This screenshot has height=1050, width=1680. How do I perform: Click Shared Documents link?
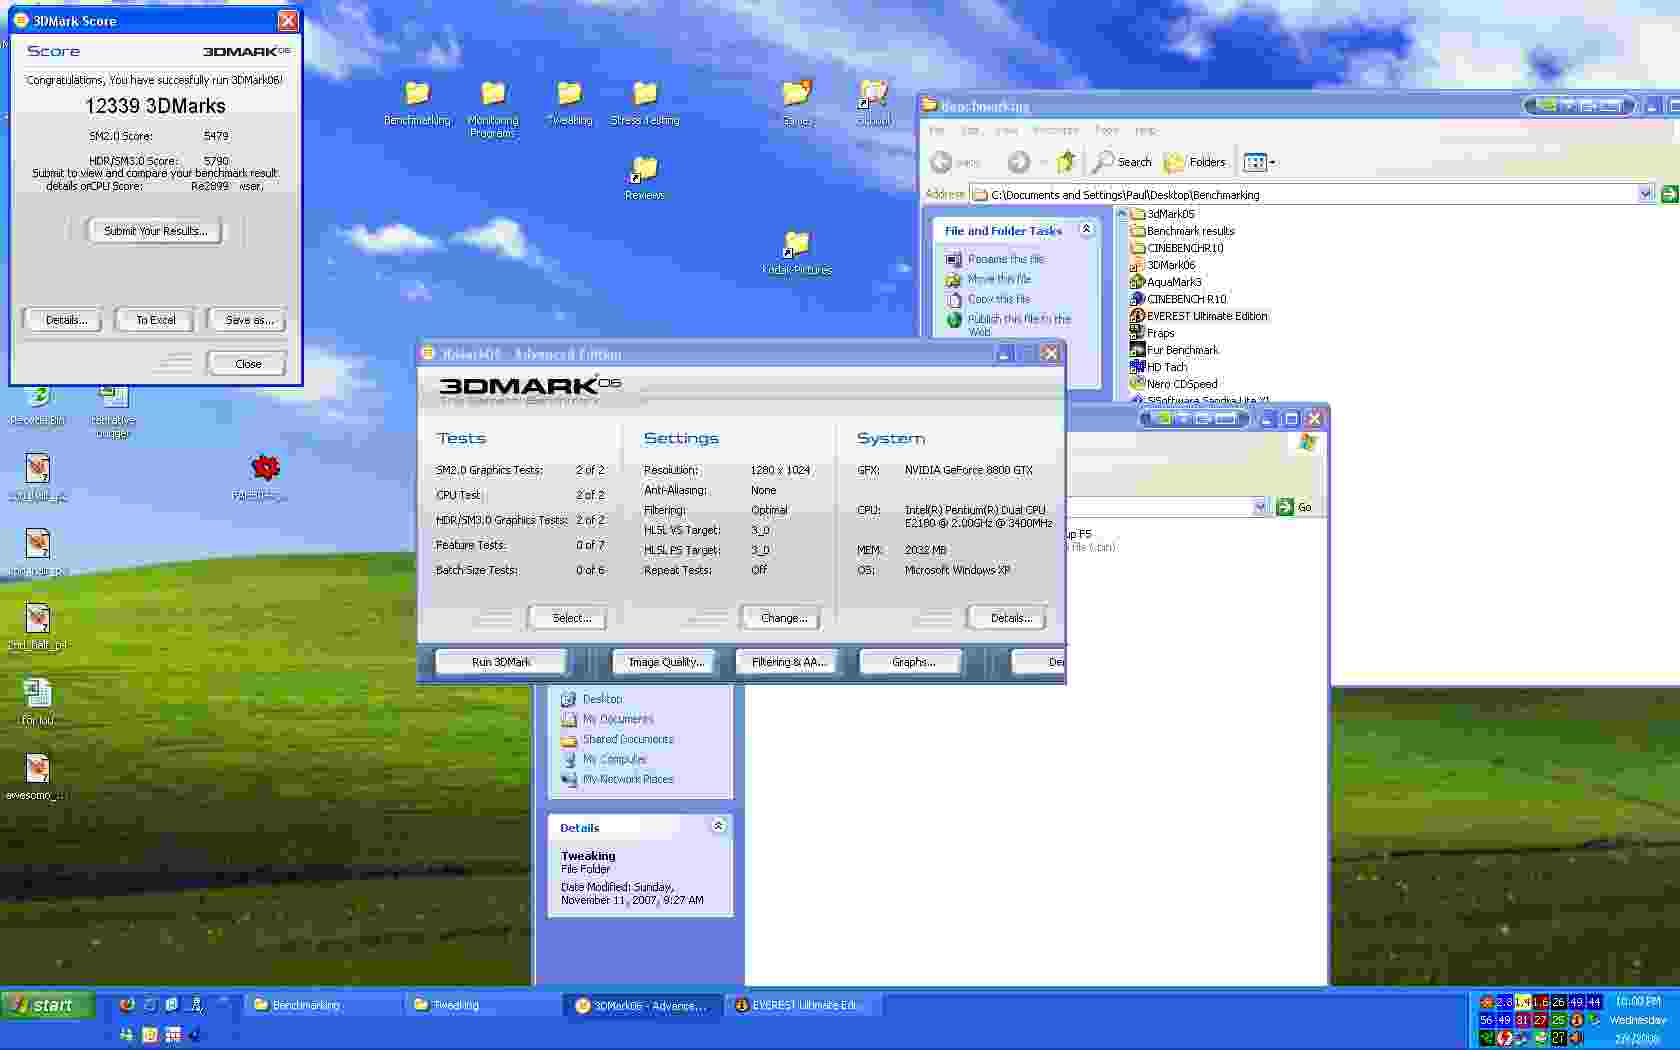pos(628,739)
